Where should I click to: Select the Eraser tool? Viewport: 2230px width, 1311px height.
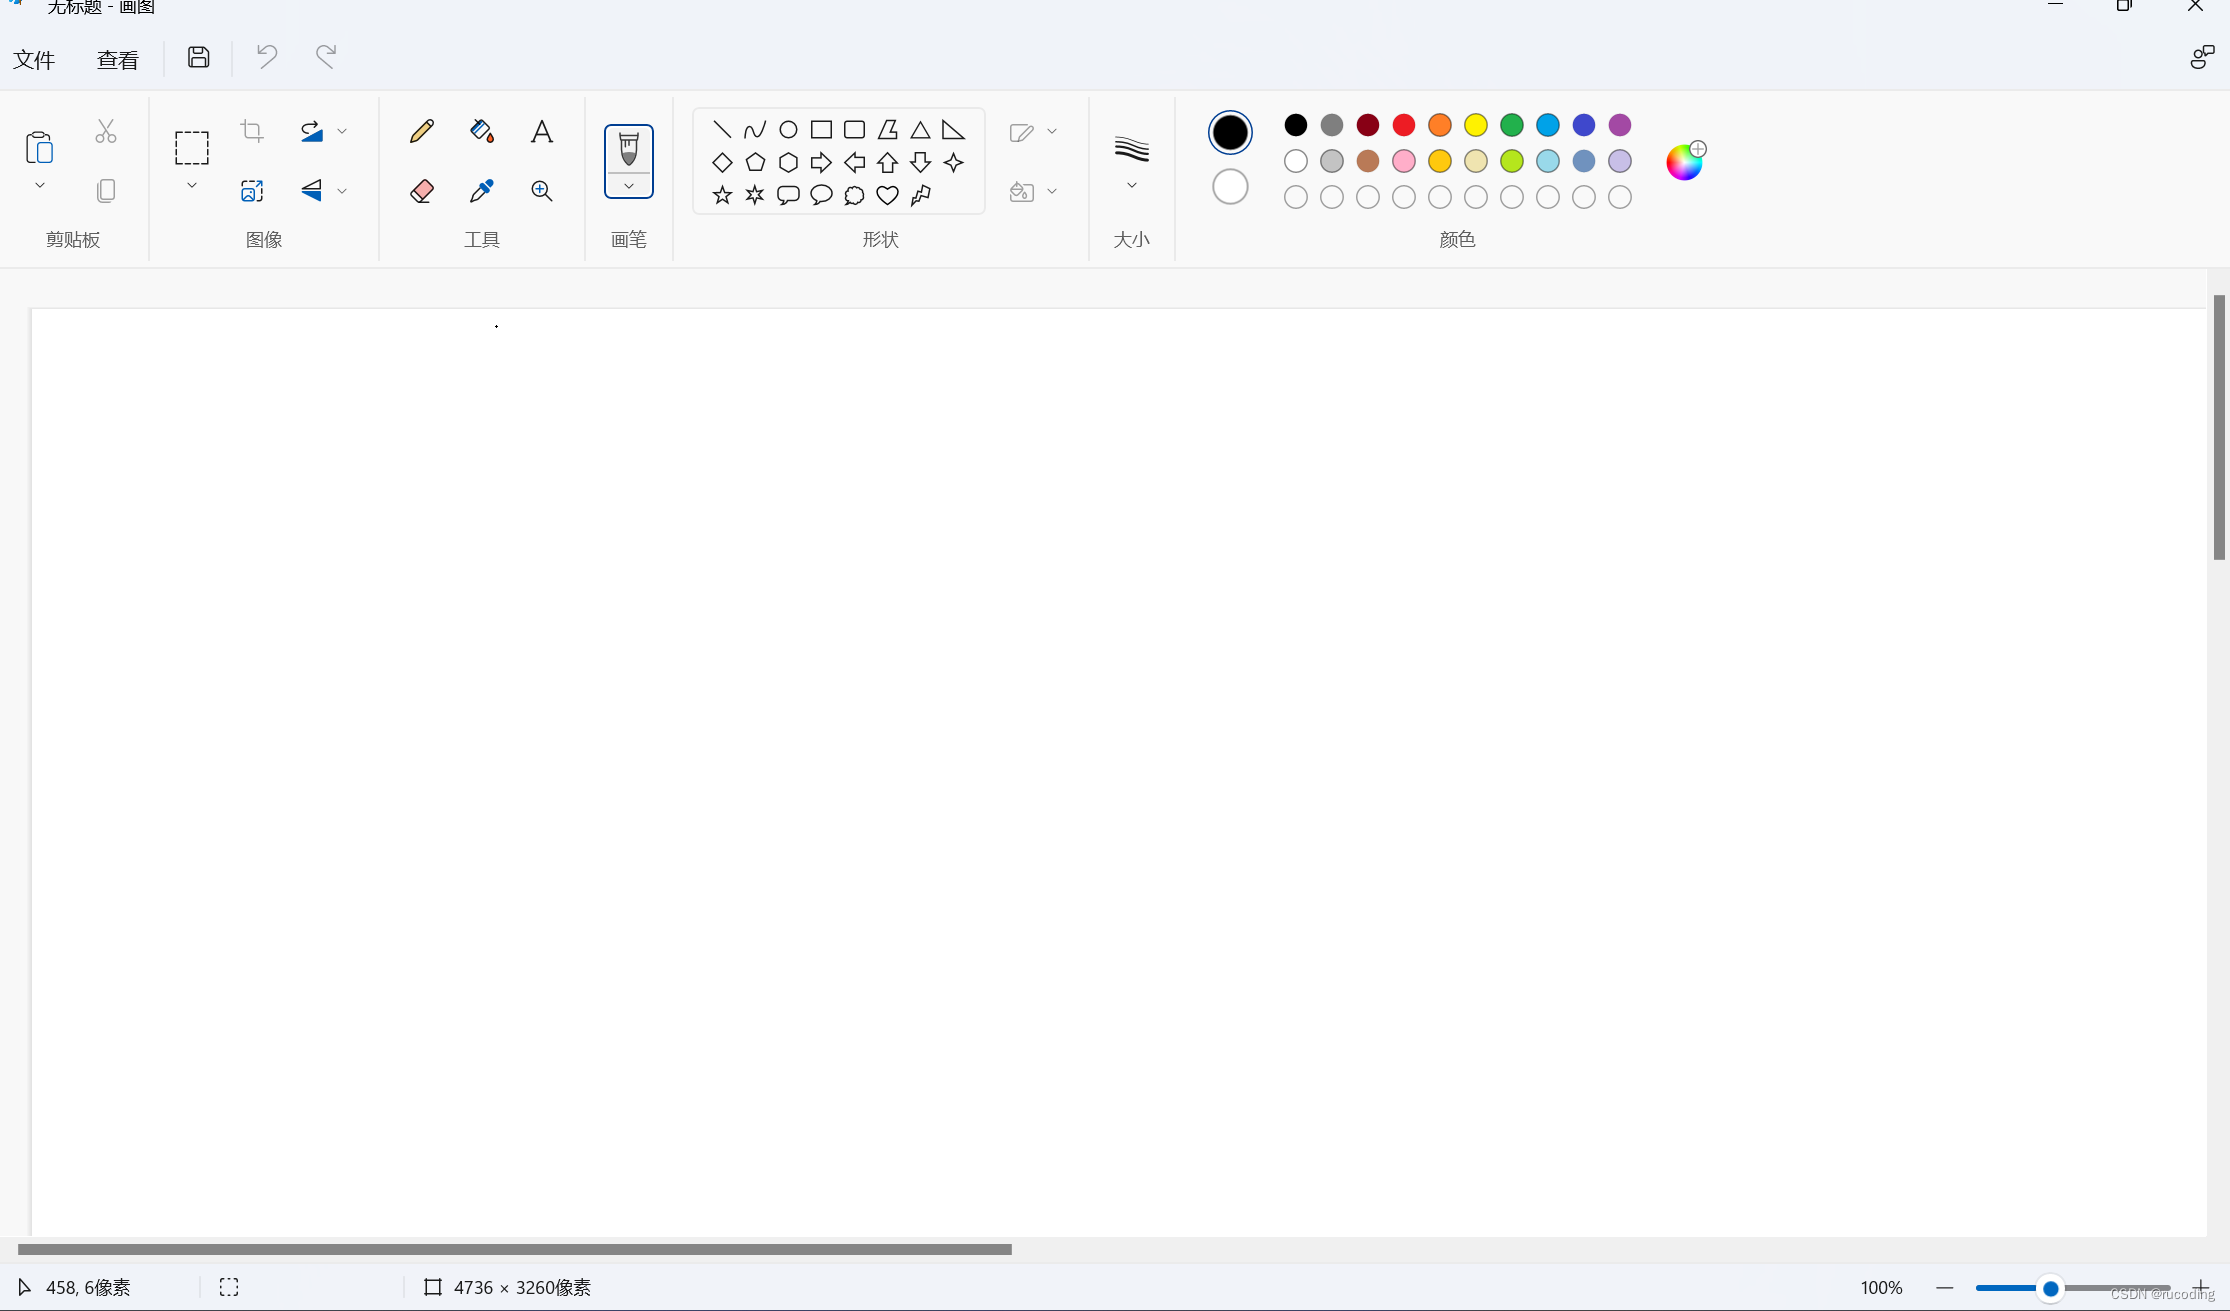[422, 191]
